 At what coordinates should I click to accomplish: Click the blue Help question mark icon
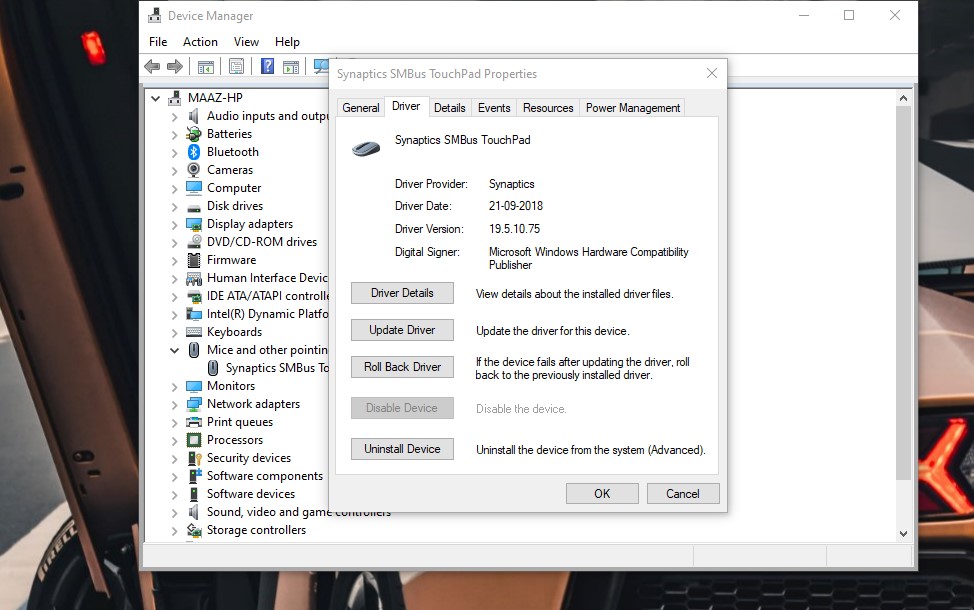point(267,66)
